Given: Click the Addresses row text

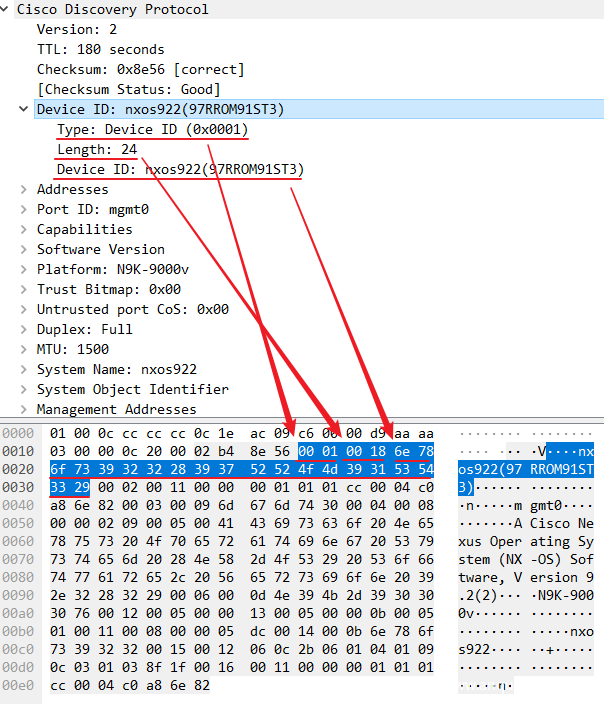Looking at the screenshot, I should [x=73, y=189].
